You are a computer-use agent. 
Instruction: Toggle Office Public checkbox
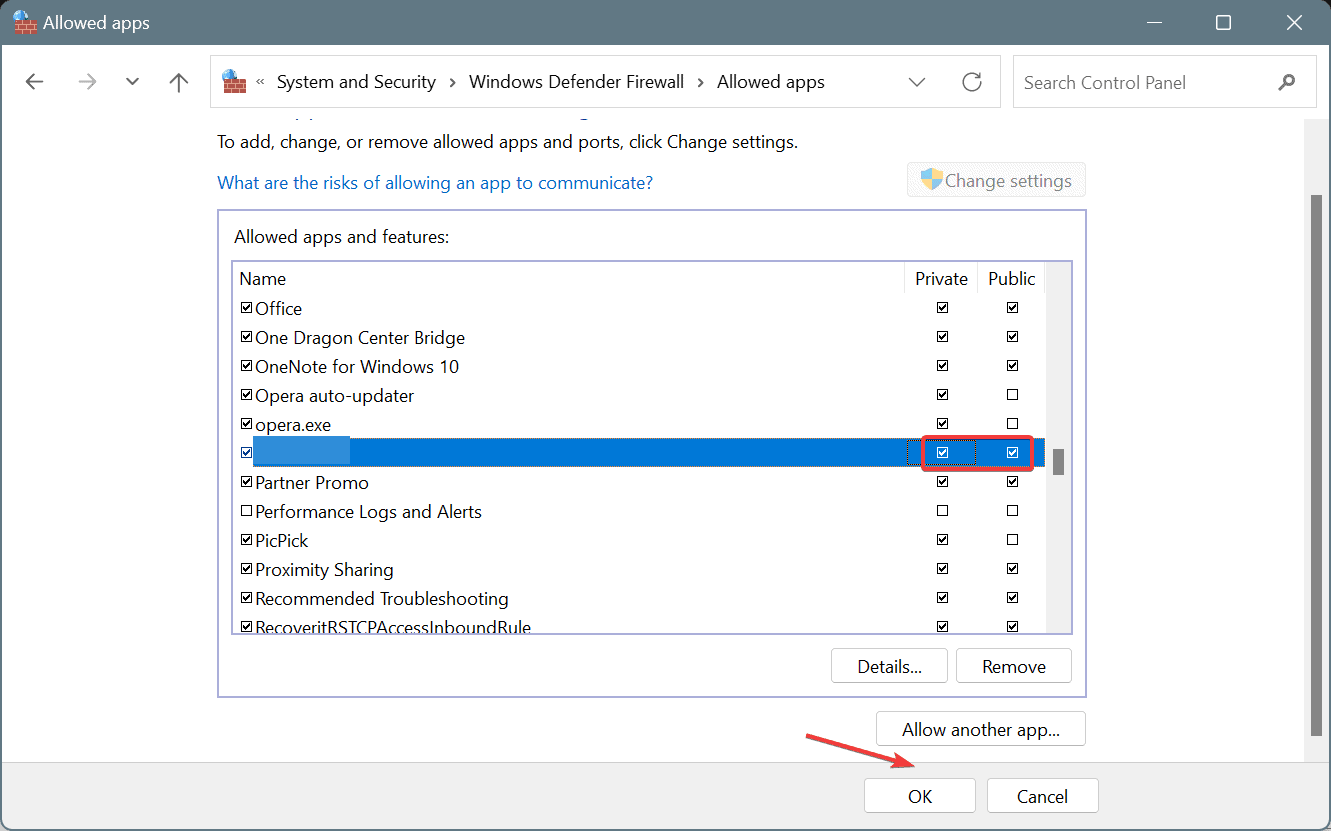click(1012, 308)
